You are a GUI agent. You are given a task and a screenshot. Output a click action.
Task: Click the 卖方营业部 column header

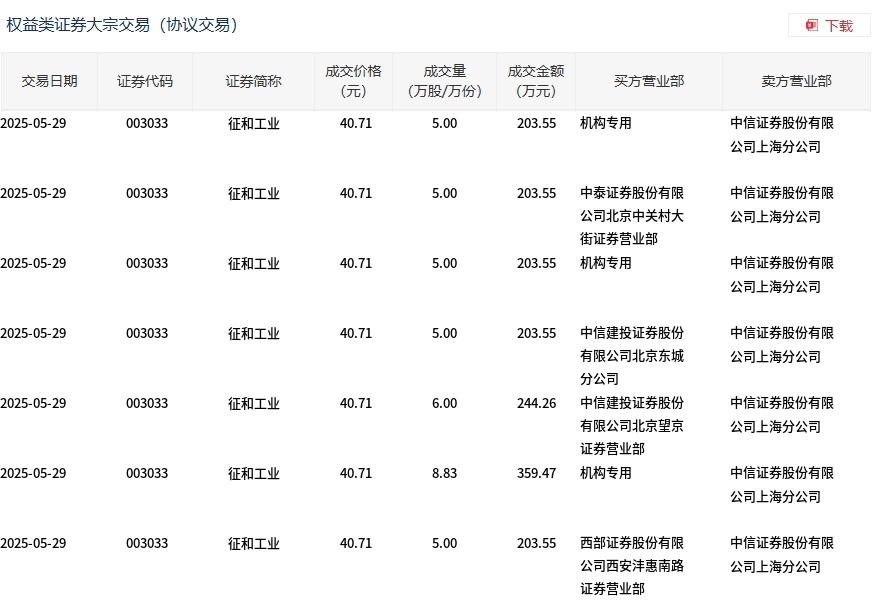click(796, 81)
